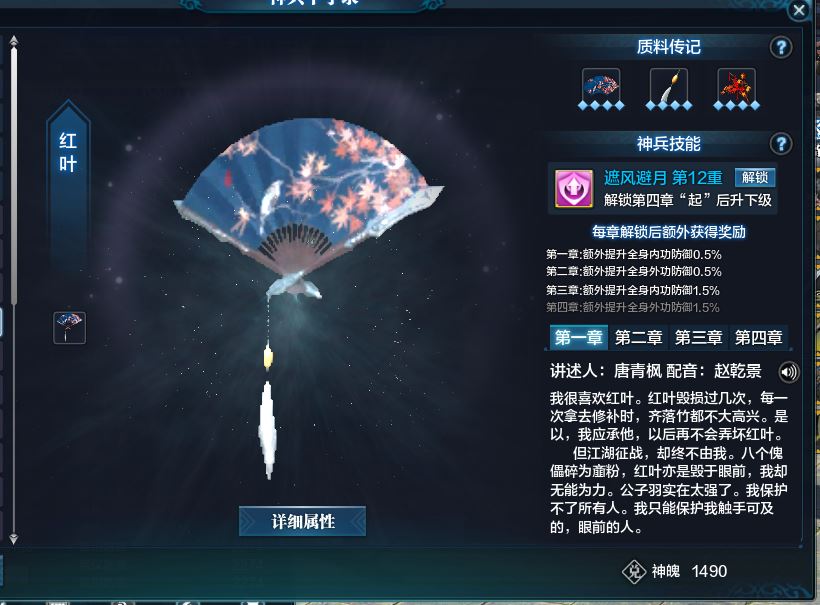This screenshot has width=820, height=605.
Task: Click the blue fan material icon
Action: click(601, 84)
